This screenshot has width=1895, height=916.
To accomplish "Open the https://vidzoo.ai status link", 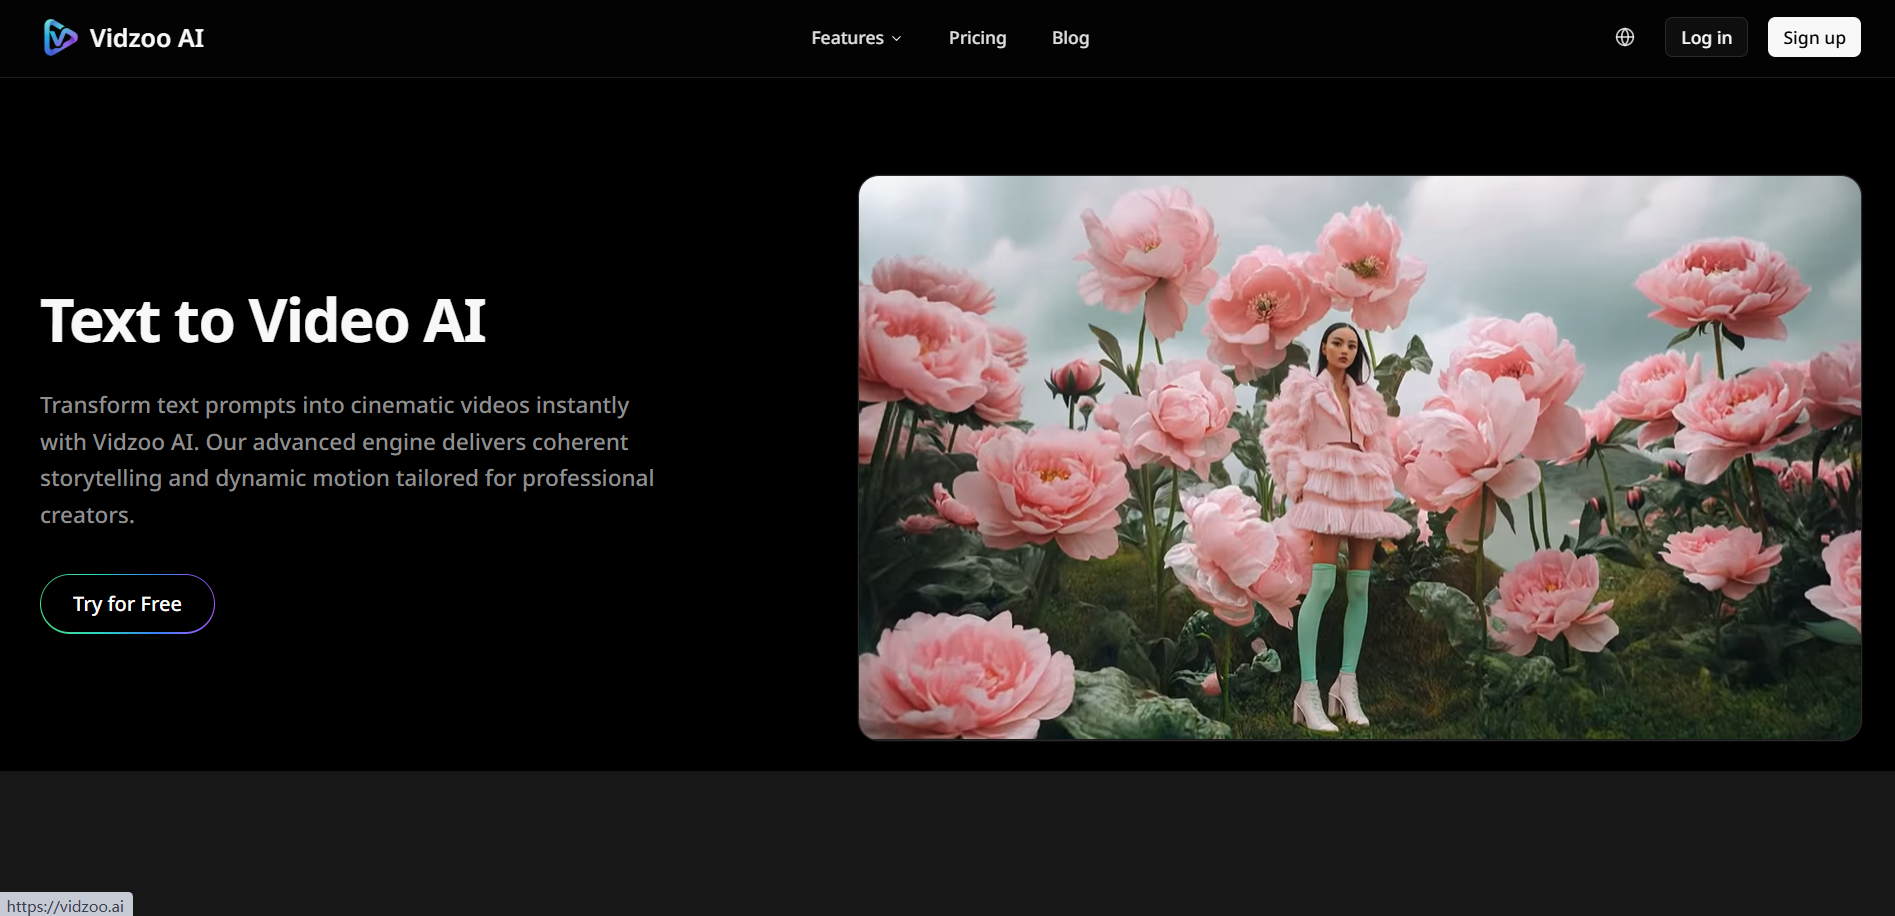I will coord(66,904).
